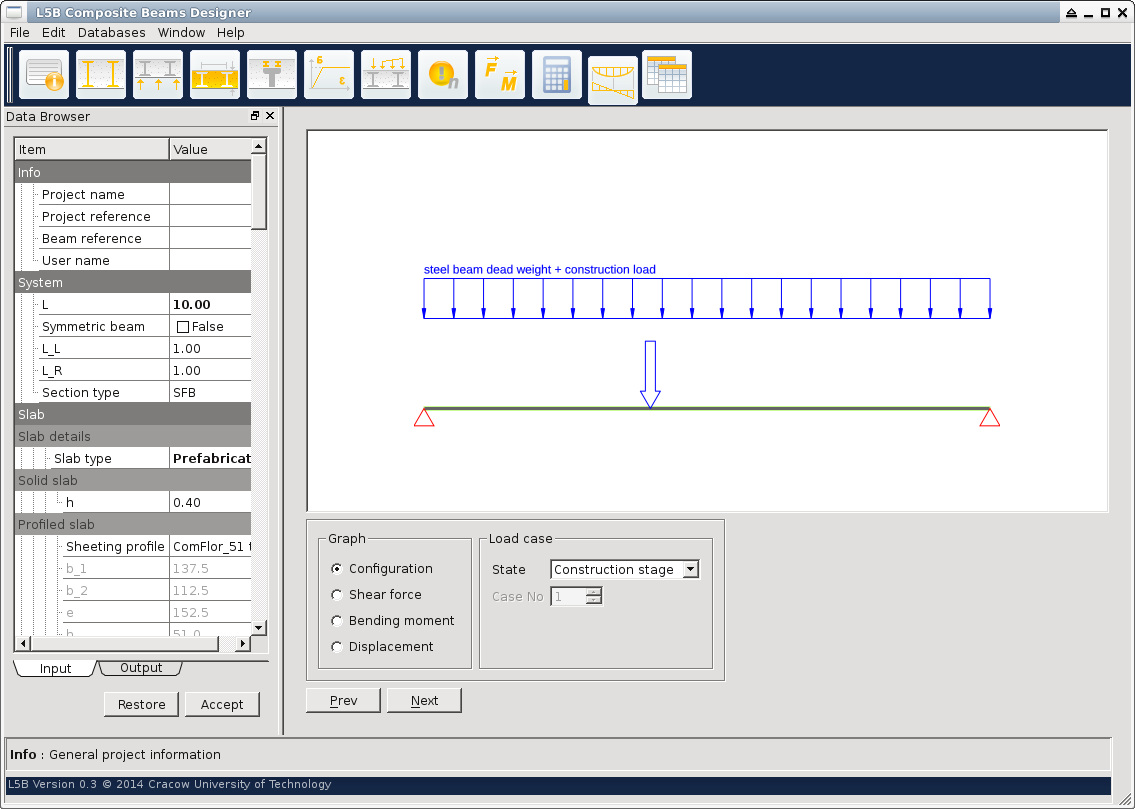Choose the Bending moment graph option
Viewport: 1135px width, 809px height.
337,621
